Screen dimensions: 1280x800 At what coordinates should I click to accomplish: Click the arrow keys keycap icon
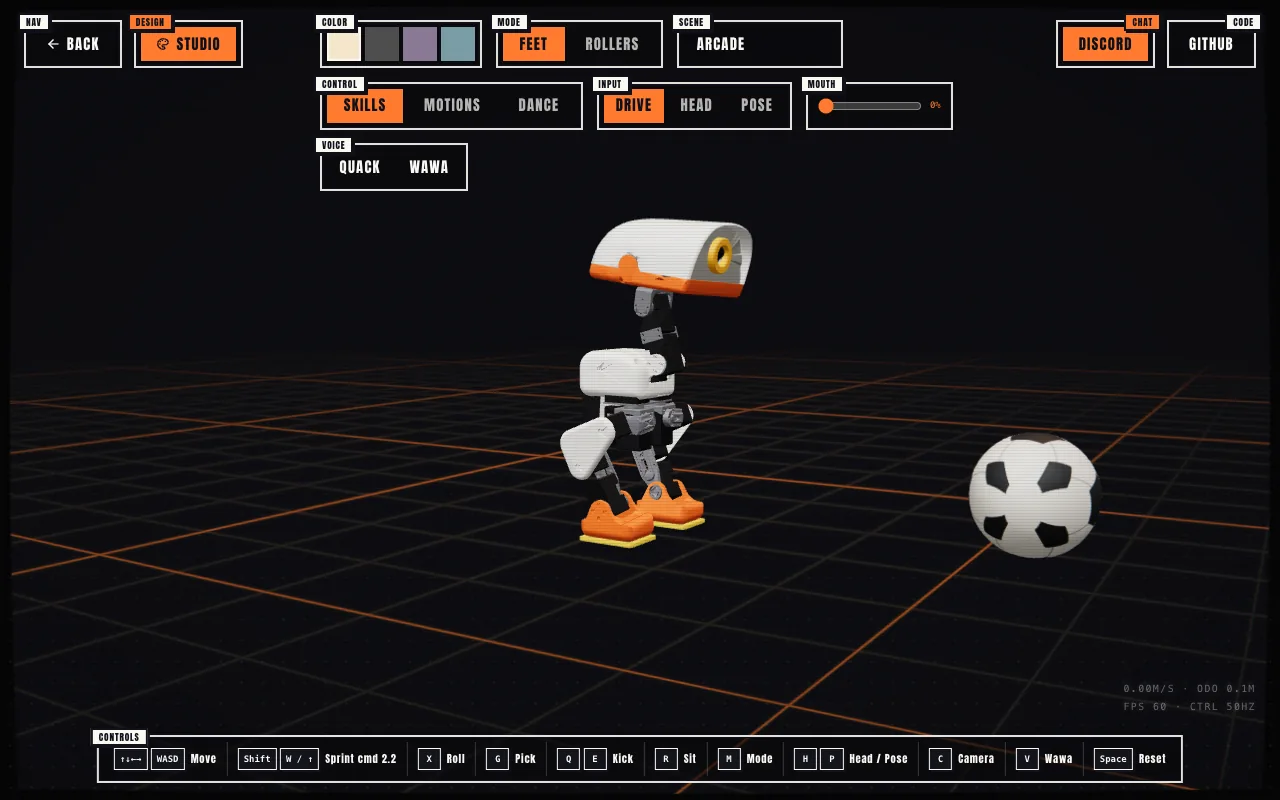pyautogui.click(x=131, y=759)
